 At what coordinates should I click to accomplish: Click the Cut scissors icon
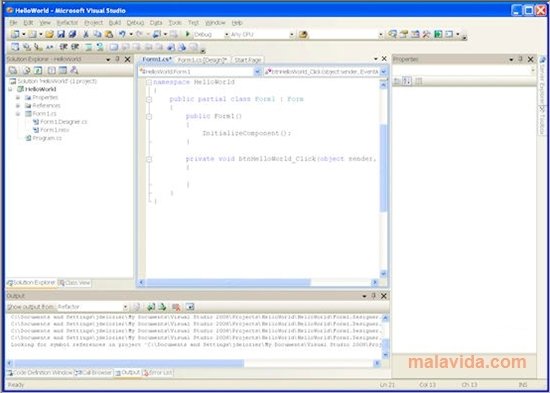[86, 34]
